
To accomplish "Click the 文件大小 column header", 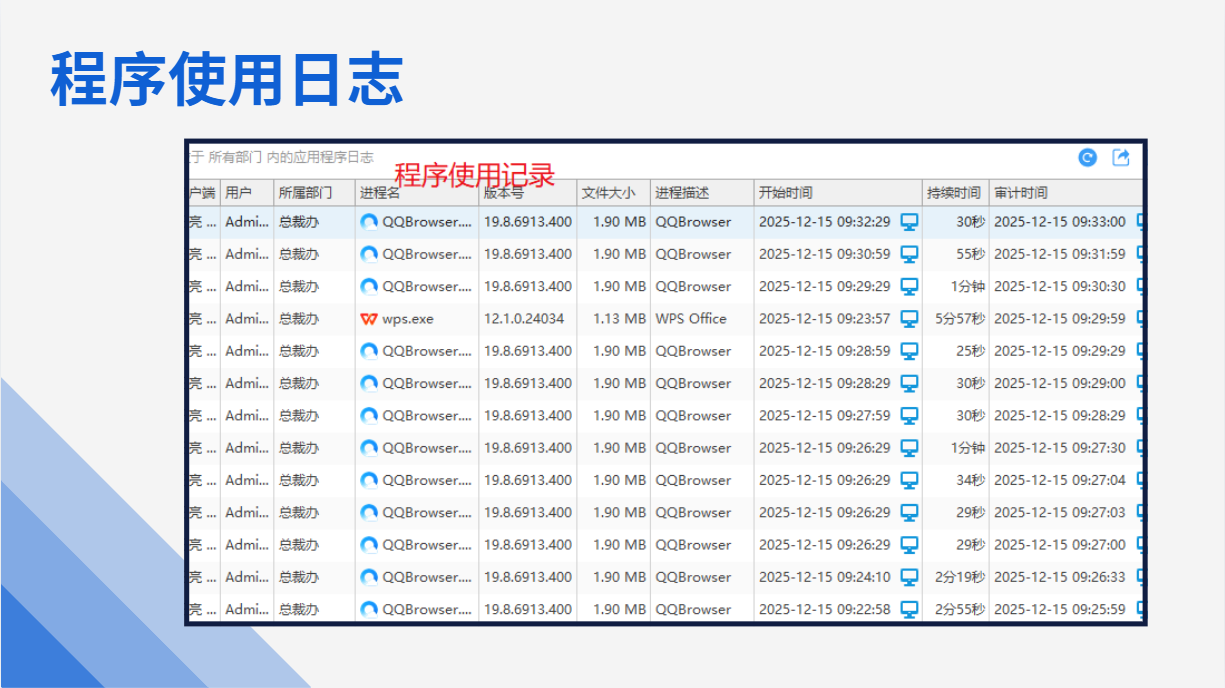I will [x=608, y=193].
